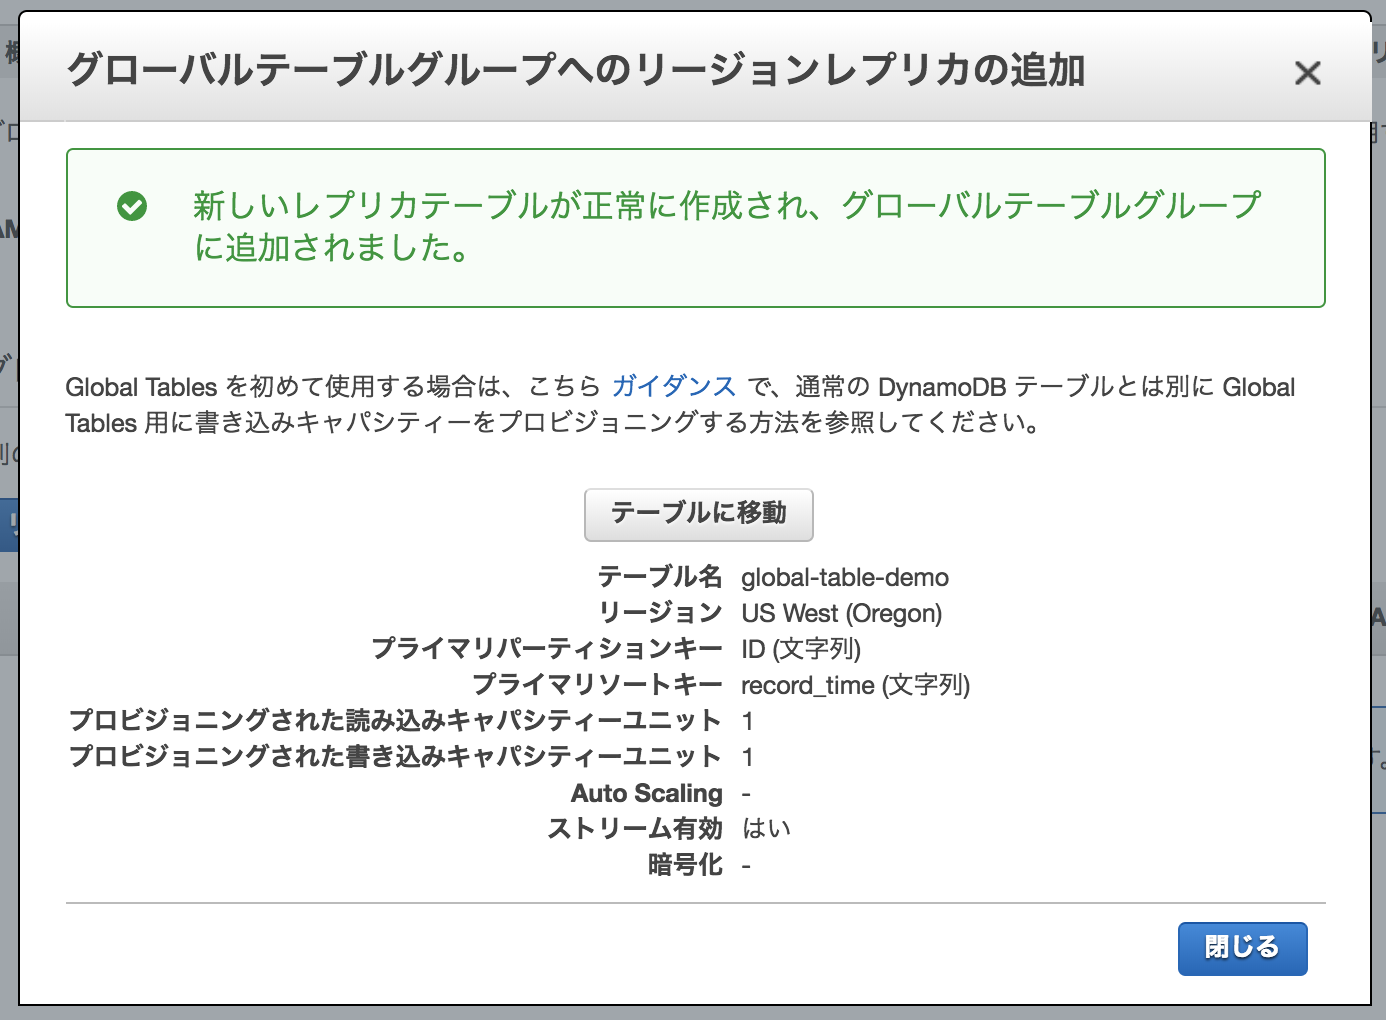Viewport: 1386px width, 1020px height.
Task: Click the プライマリソートキー label
Action: [x=597, y=685]
